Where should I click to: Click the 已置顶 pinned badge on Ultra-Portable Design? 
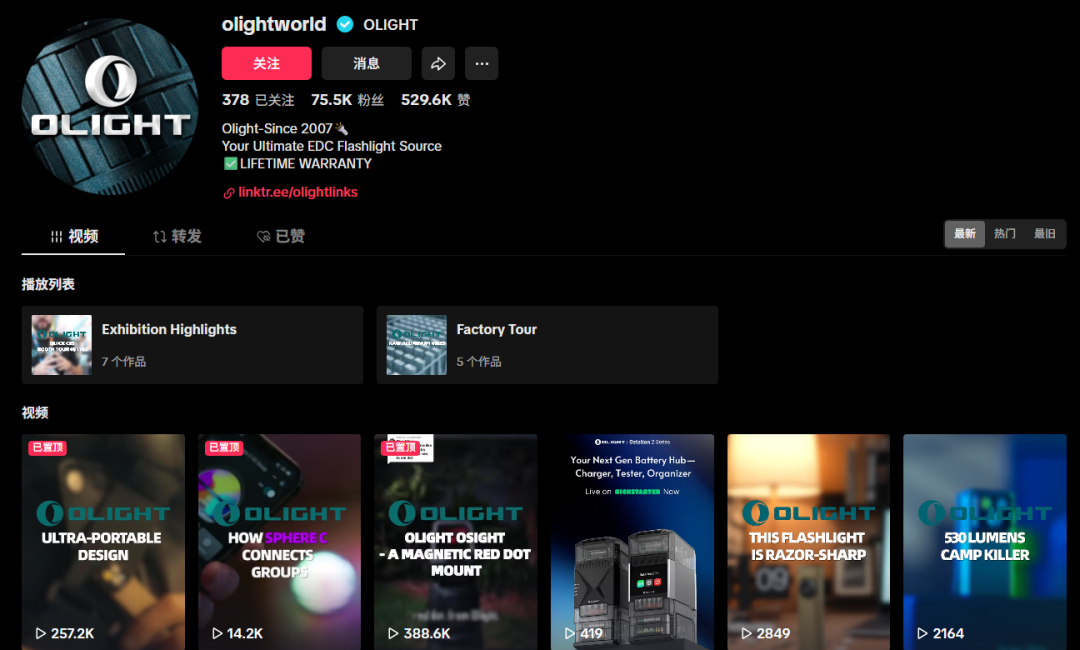tap(48, 448)
